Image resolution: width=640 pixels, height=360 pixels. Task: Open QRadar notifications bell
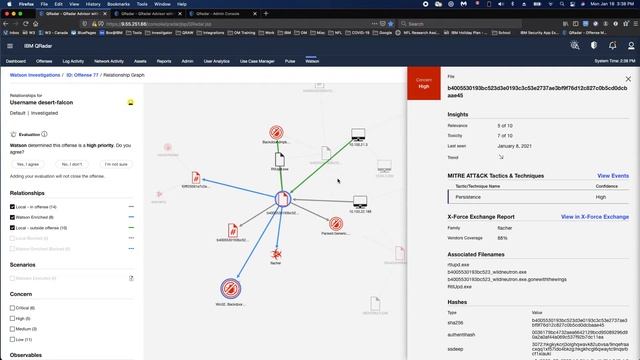click(613, 46)
